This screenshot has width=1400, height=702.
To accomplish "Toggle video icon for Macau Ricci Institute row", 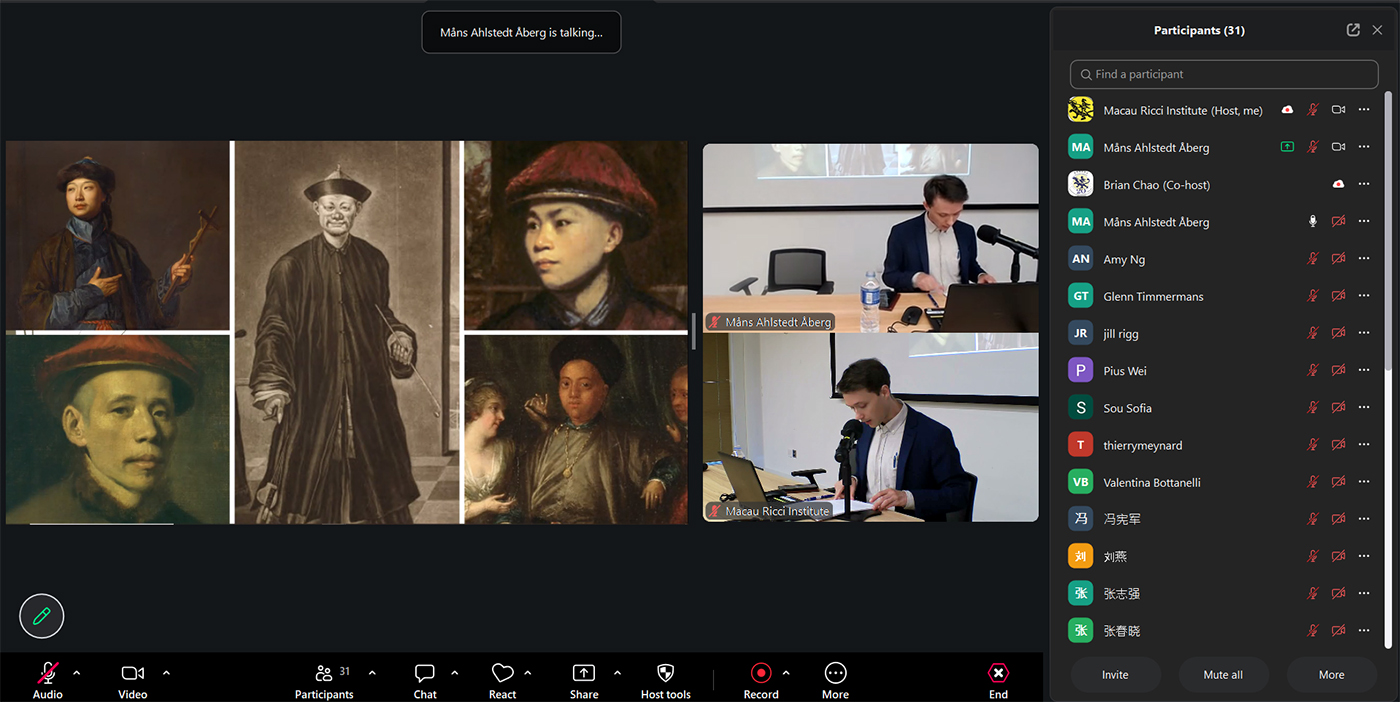I will [1338, 110].
